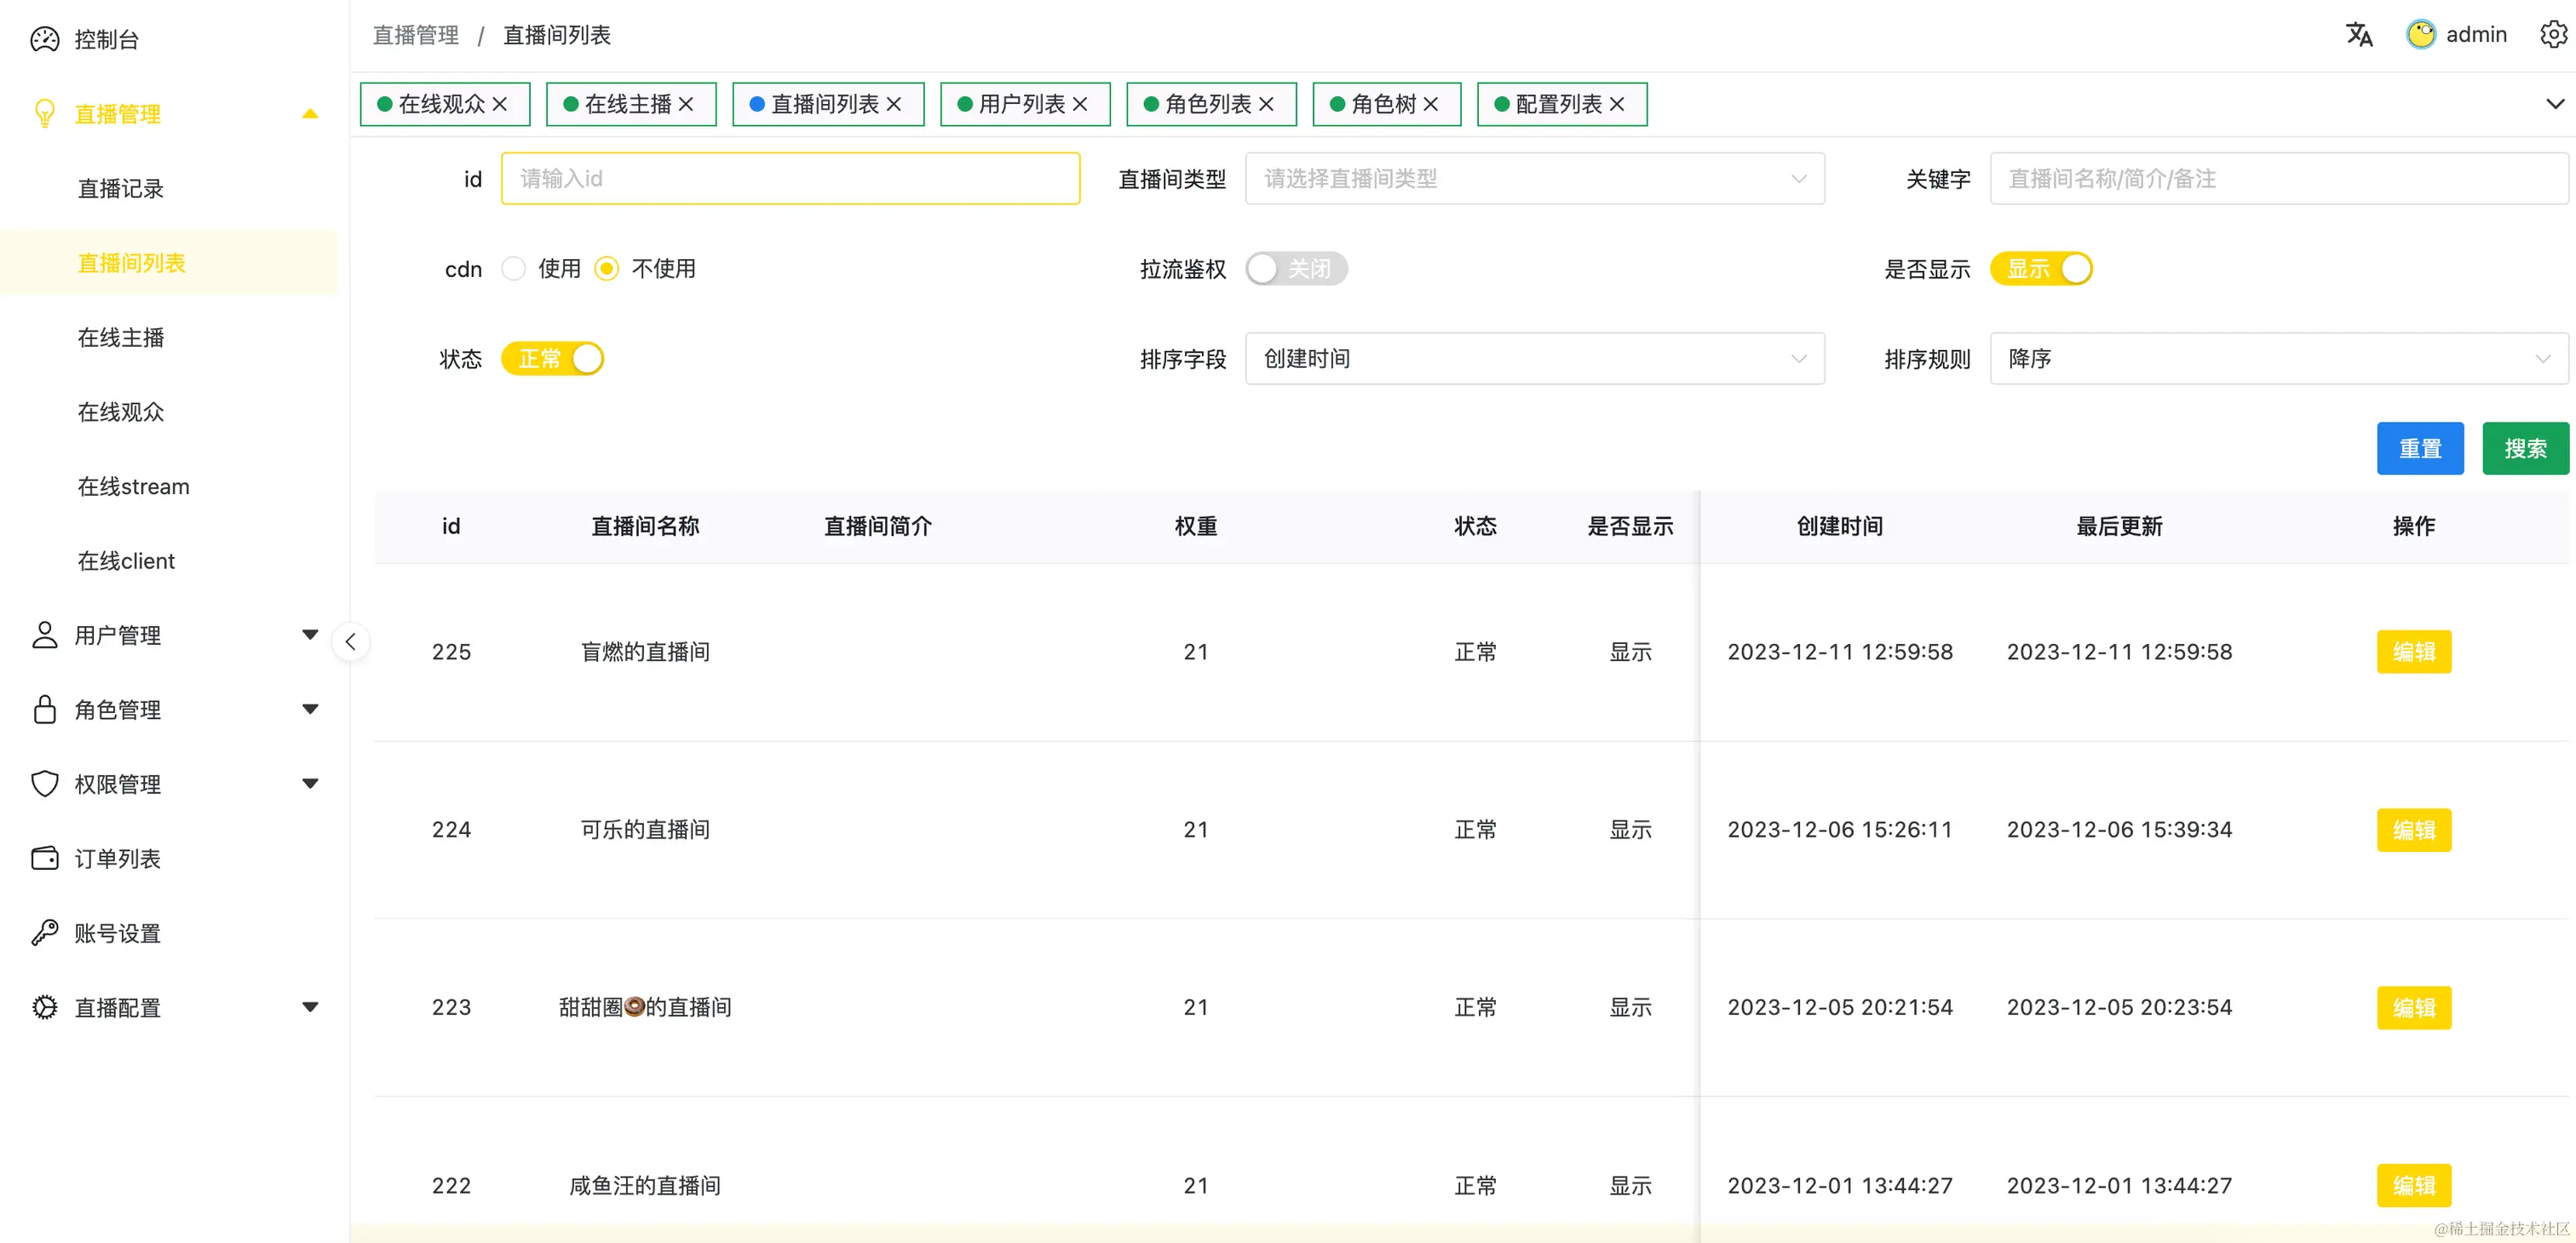Click the 直播管理 lightbulb icon

(x=45, y=113)
